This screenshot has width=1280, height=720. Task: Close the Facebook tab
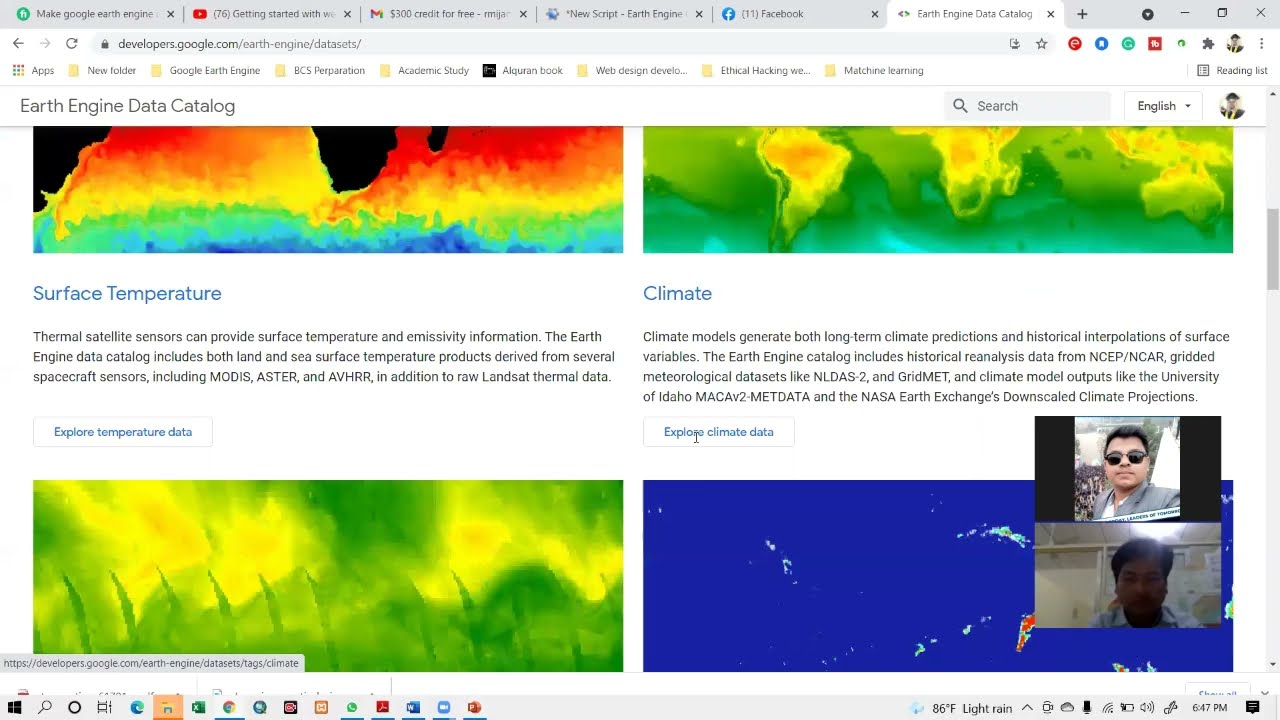pos(874,14)
